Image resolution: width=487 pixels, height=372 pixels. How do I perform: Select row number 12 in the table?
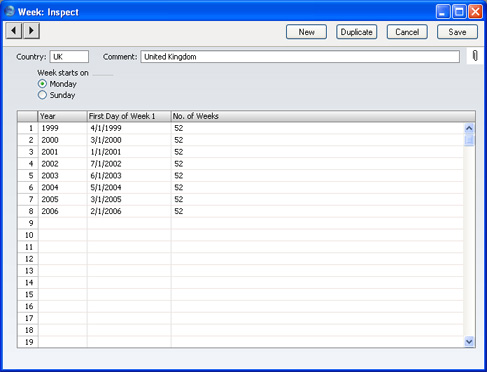click(28, 259)
